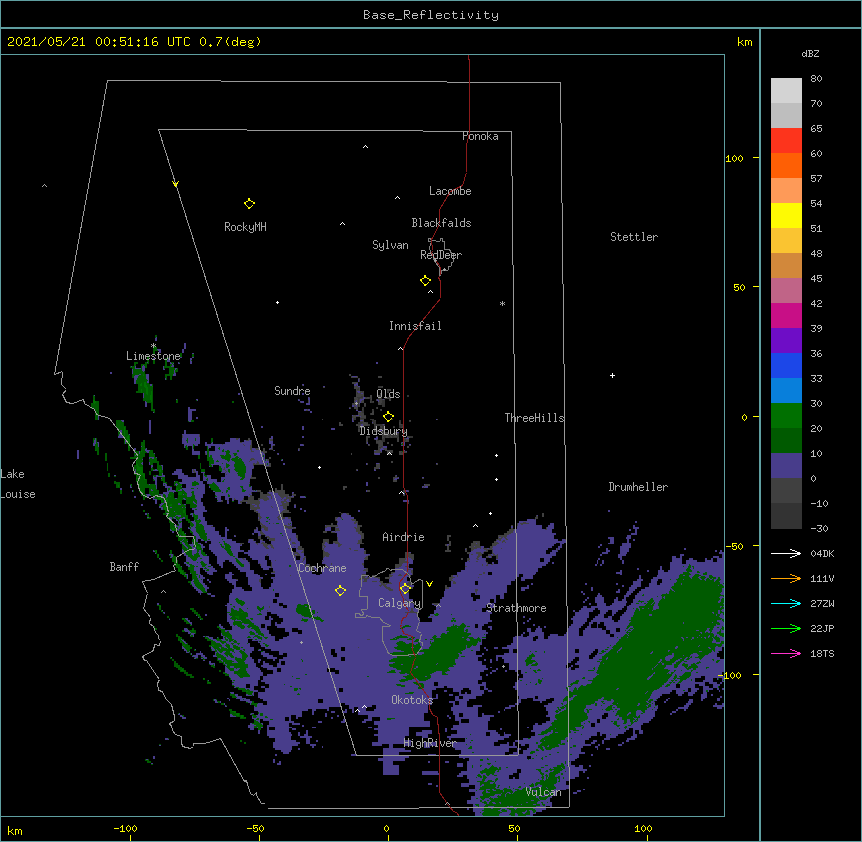Click the yellow marker inside Calgary boundary

click(x=405, y=589)
